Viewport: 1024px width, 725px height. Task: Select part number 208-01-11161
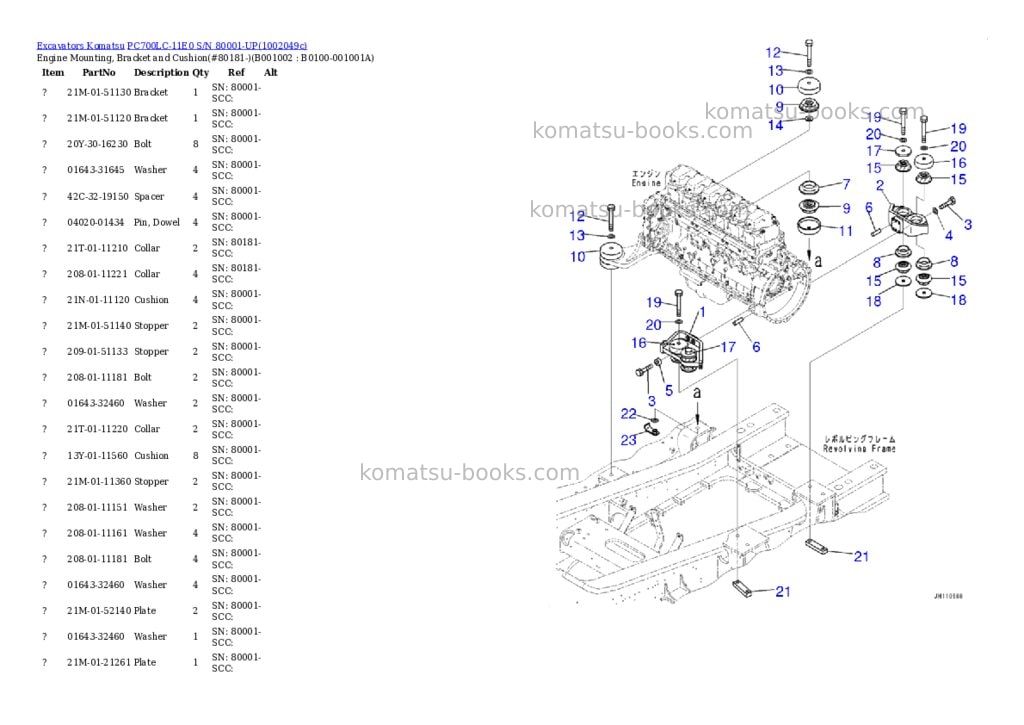tap(97, 534)
